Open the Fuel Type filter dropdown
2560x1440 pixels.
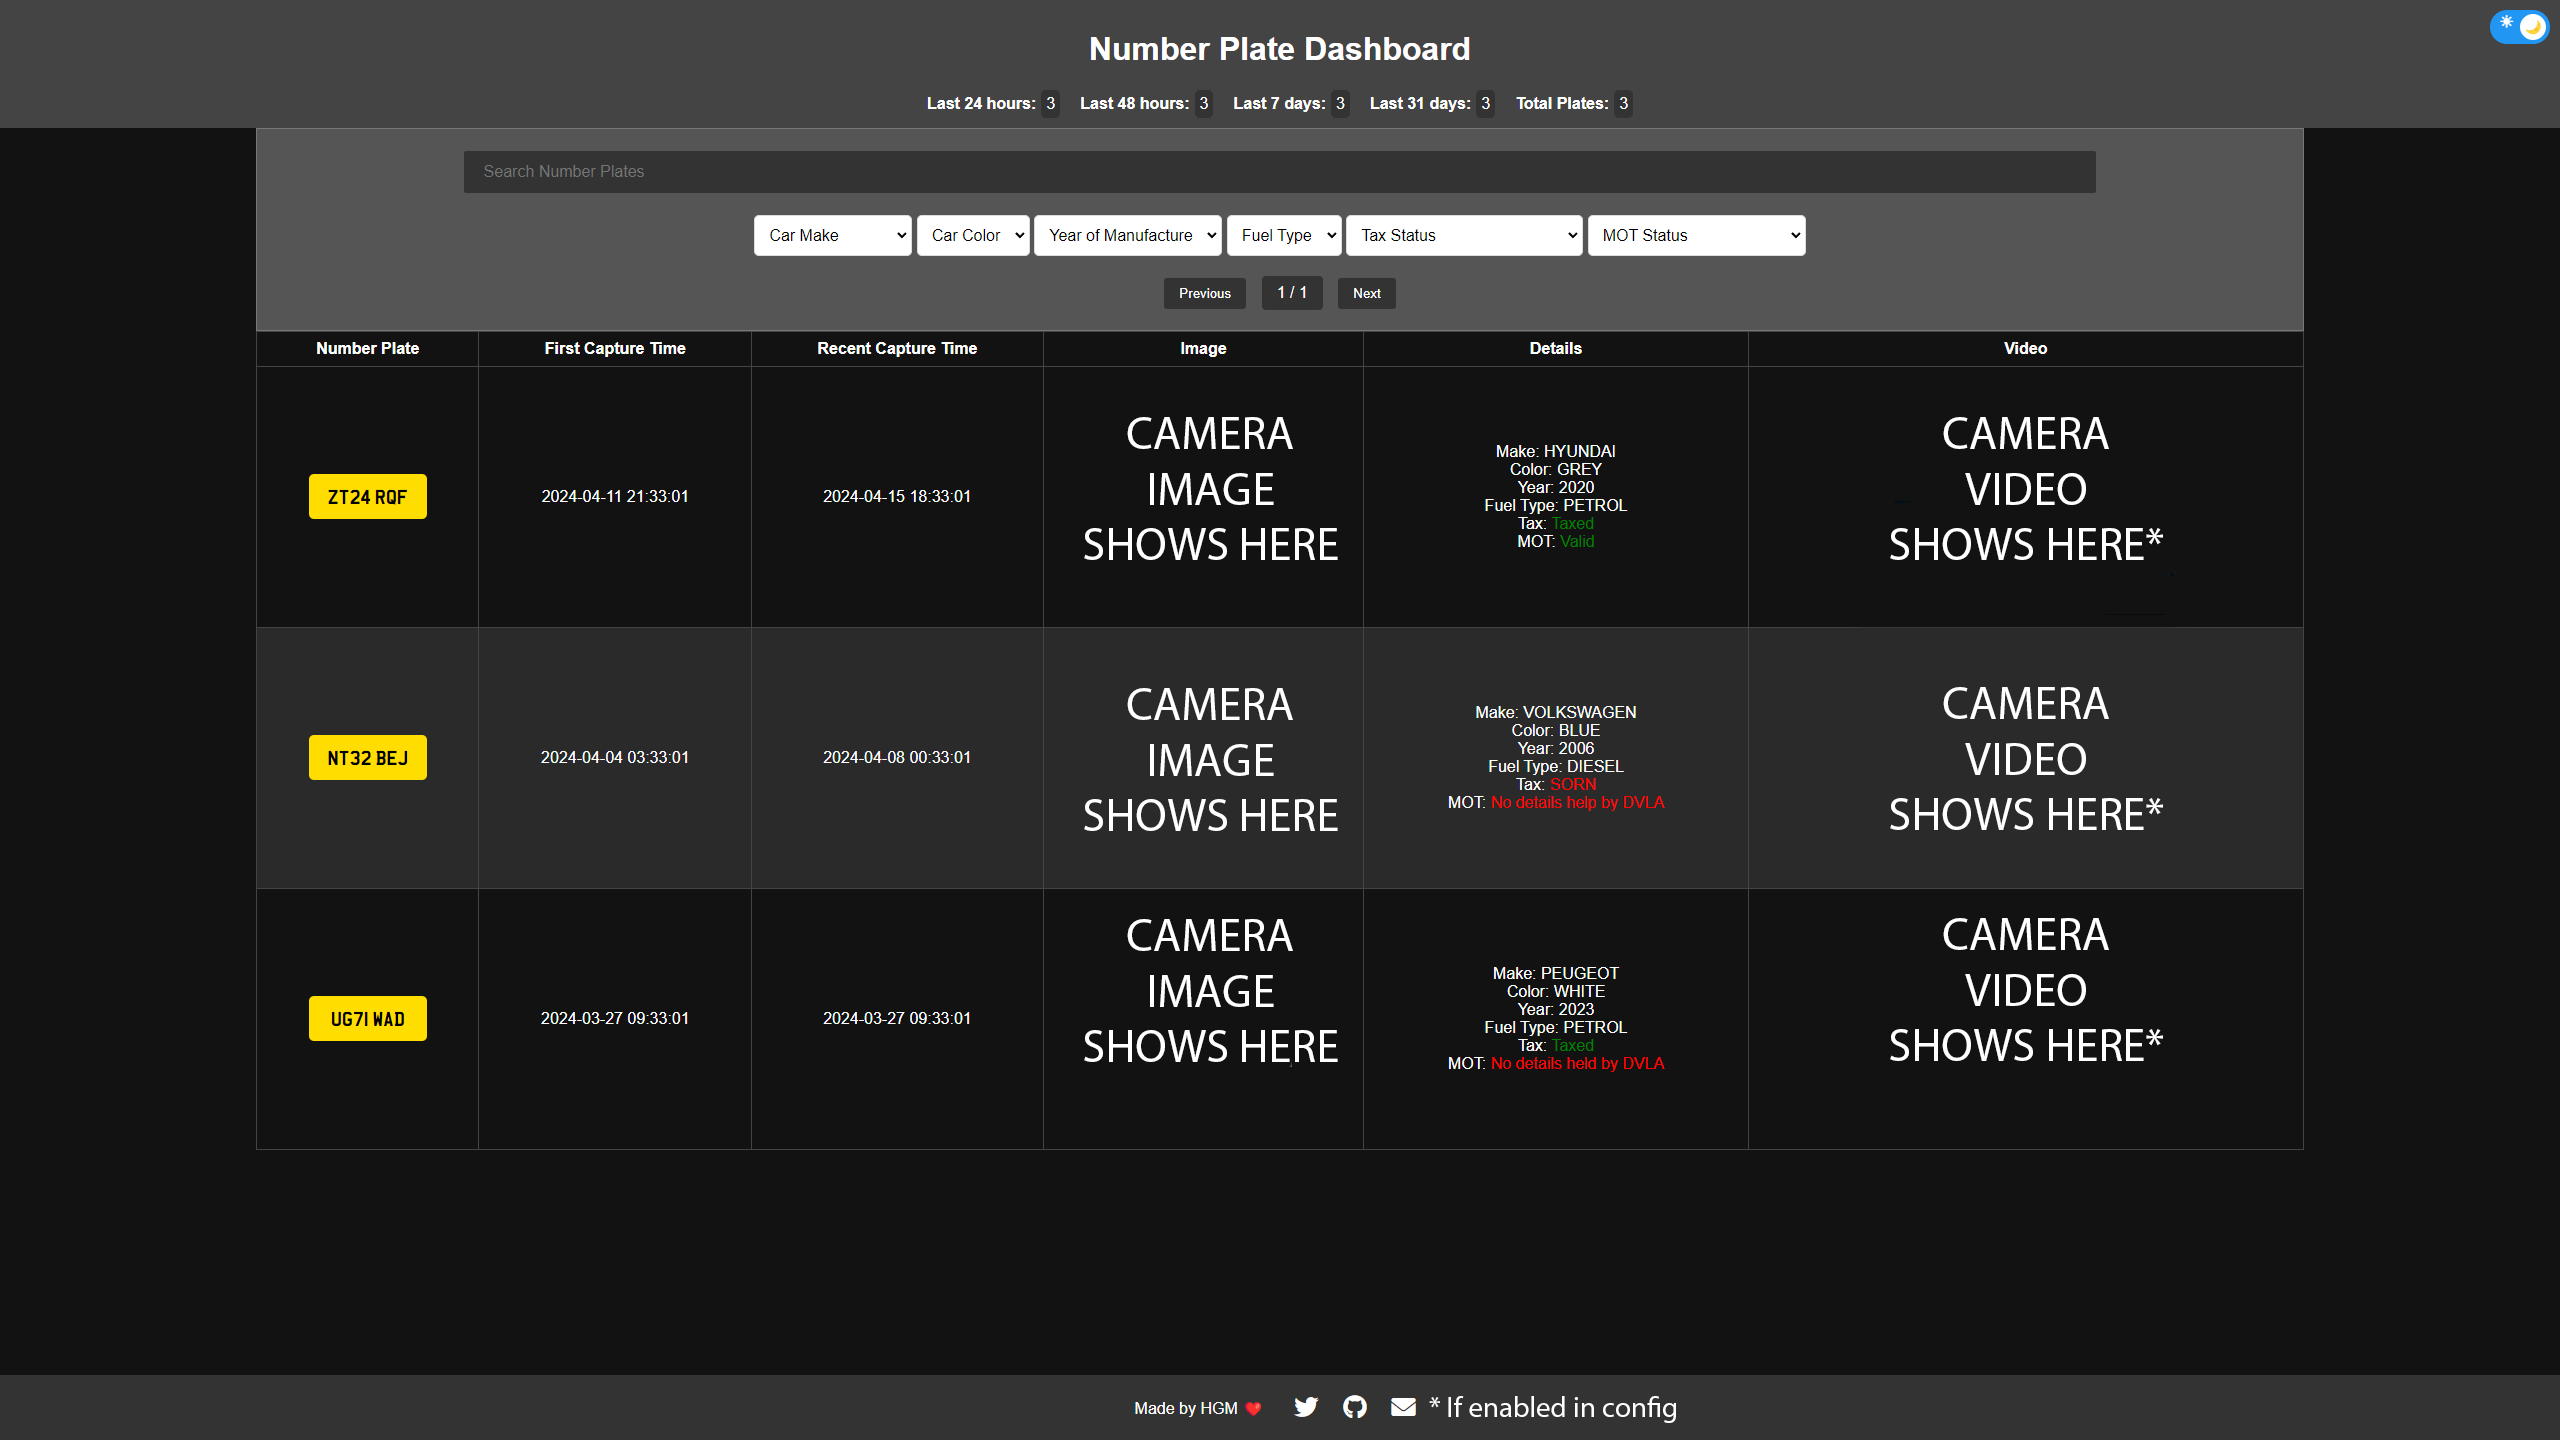(1284, 234)
